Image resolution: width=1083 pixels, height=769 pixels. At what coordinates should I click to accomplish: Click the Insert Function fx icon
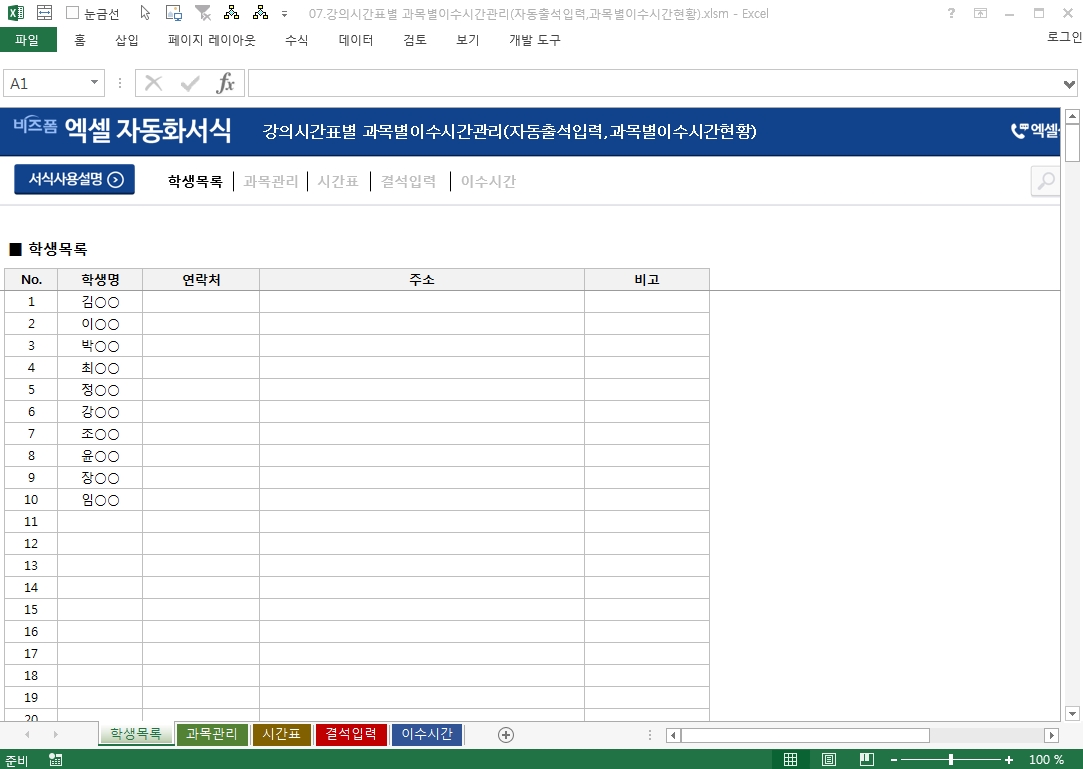tap(226, 83)
